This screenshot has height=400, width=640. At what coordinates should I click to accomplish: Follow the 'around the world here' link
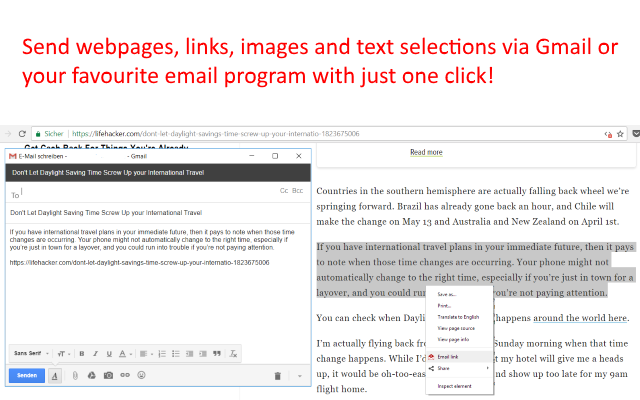click(580, 318)
